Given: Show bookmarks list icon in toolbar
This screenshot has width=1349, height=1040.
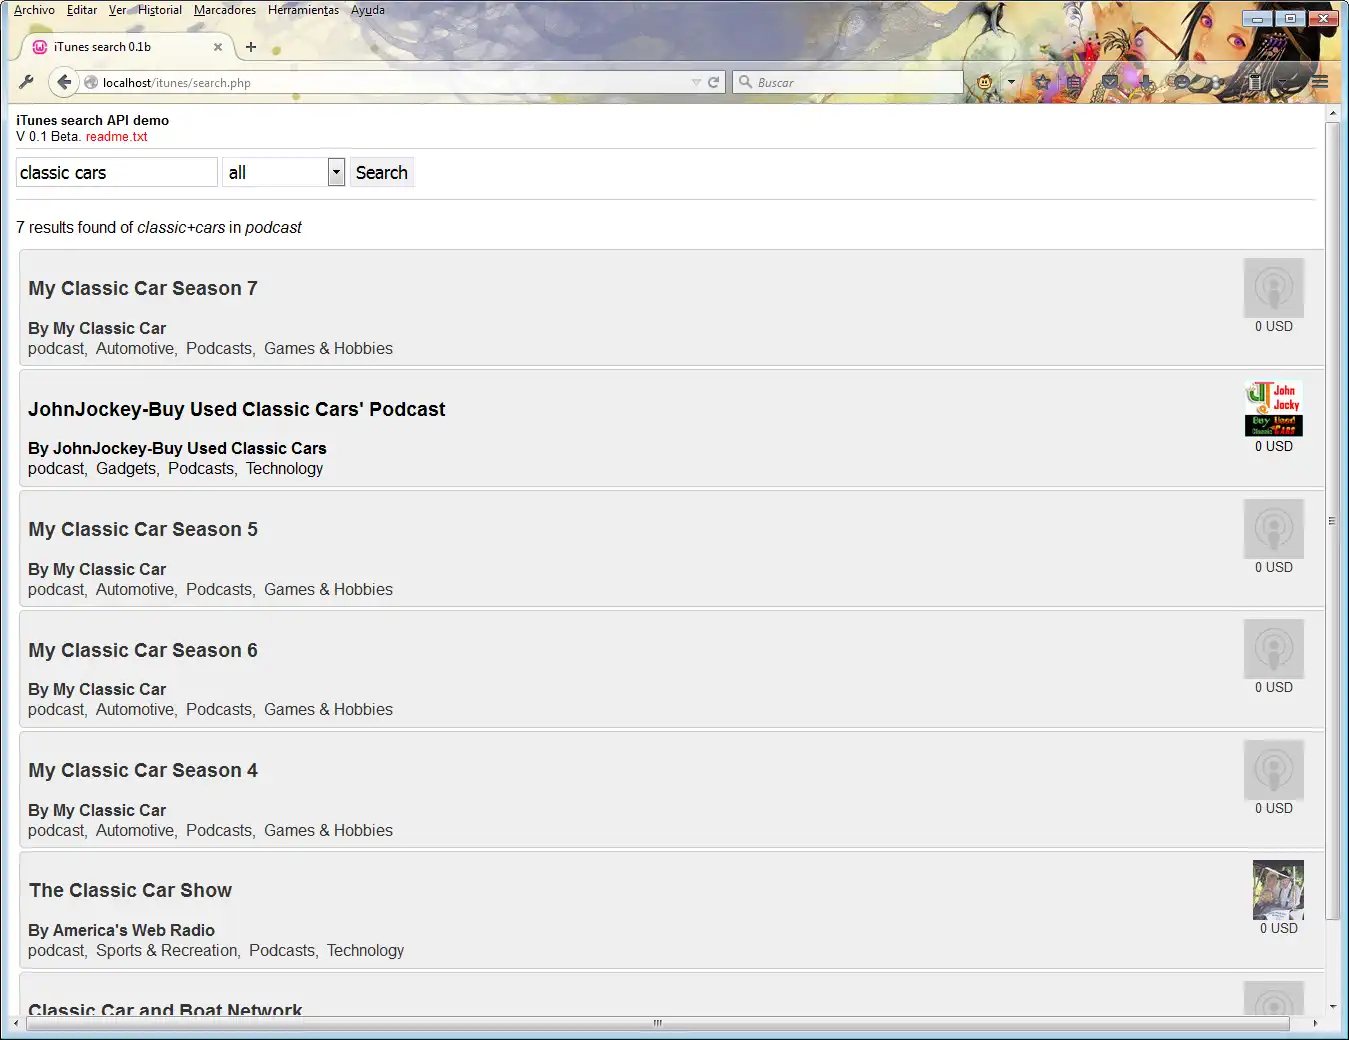Looking at the screenshot, I should 1074,82.
